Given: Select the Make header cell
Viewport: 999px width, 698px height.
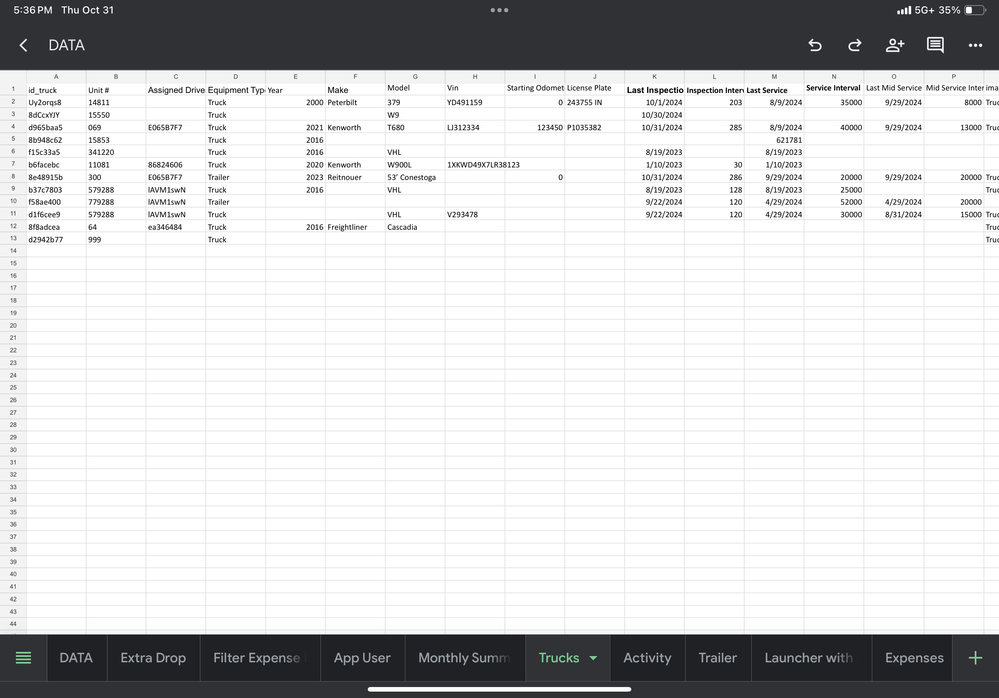Looking at the screenshot, I should (x=355, y=90).
